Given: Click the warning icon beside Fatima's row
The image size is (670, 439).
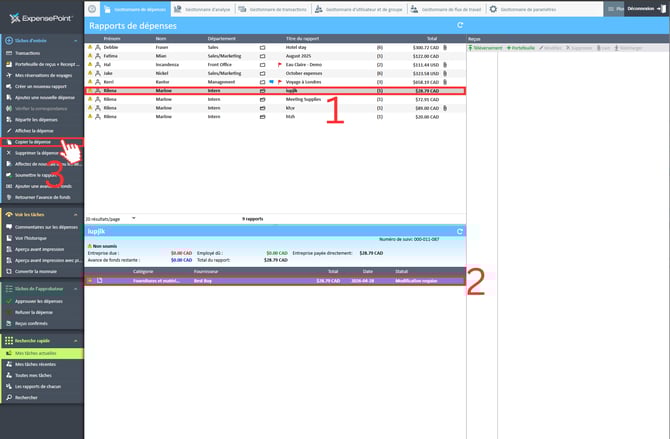Looking at the screenshot, I should pyautogui.click(x=89, y=55).
